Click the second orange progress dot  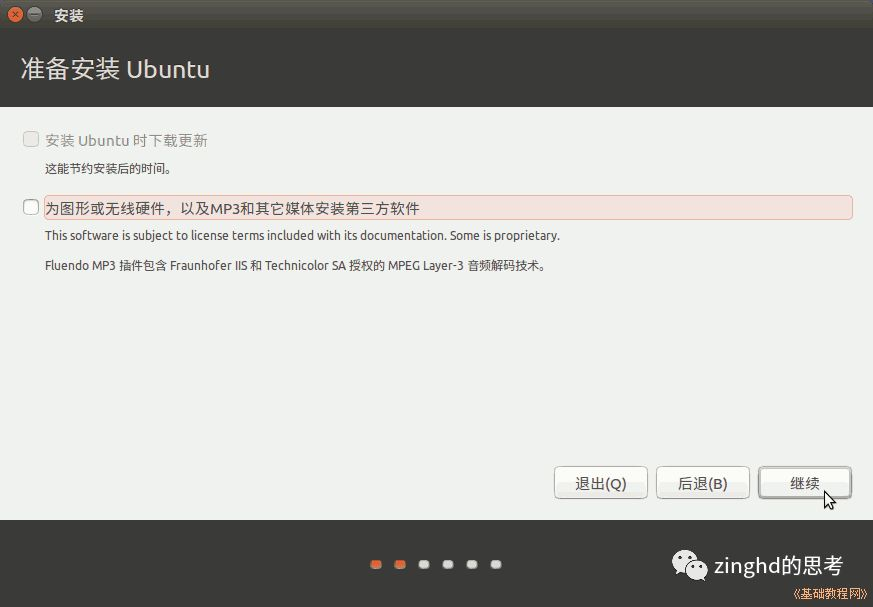point(400,565)
